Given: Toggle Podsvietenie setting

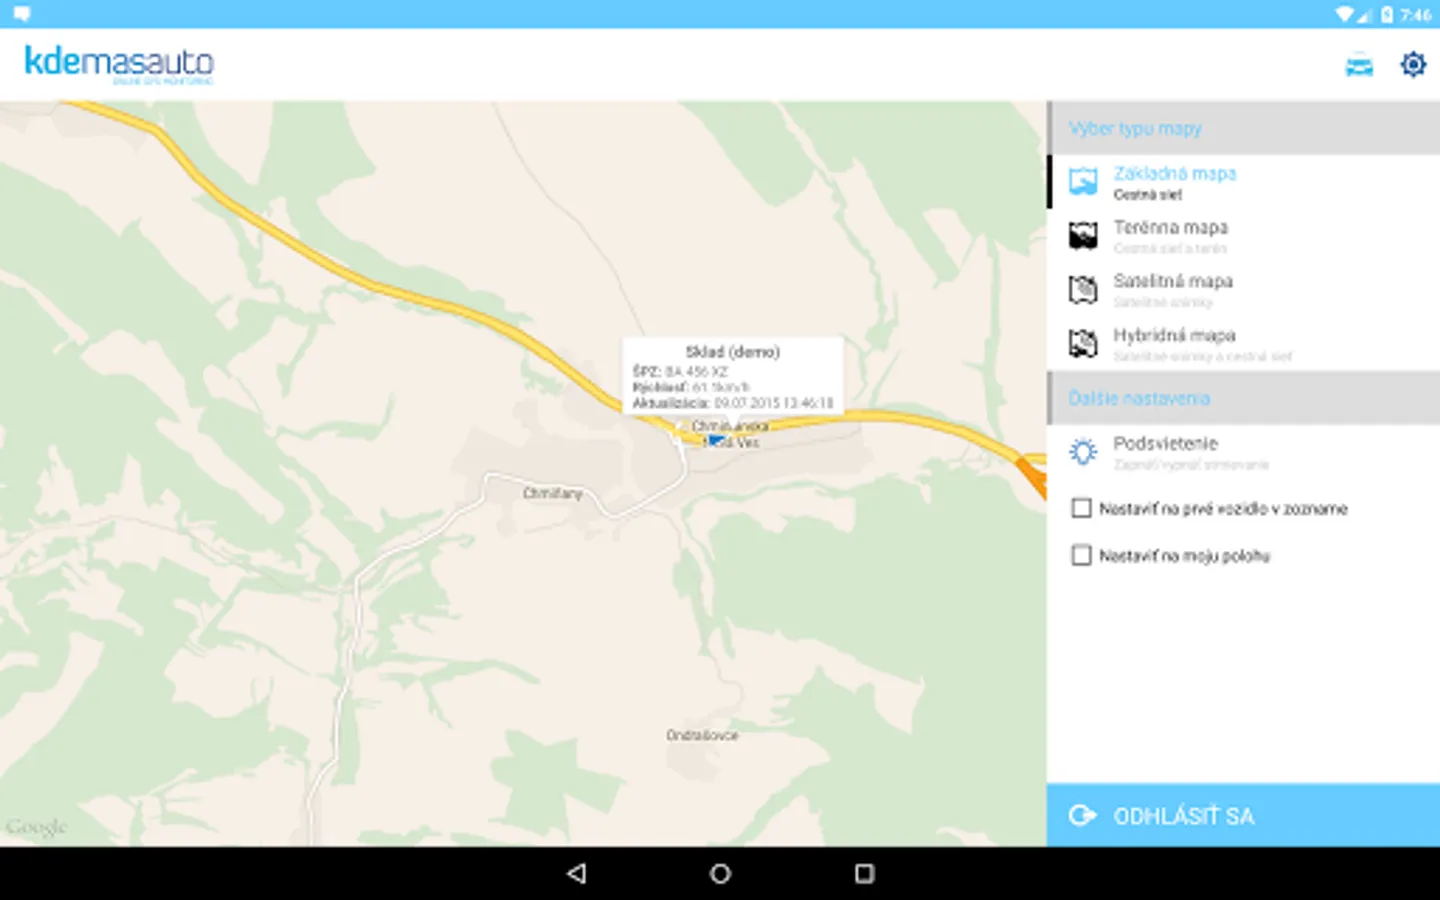Looking at the screenshot, I should tap(1244, 452).
